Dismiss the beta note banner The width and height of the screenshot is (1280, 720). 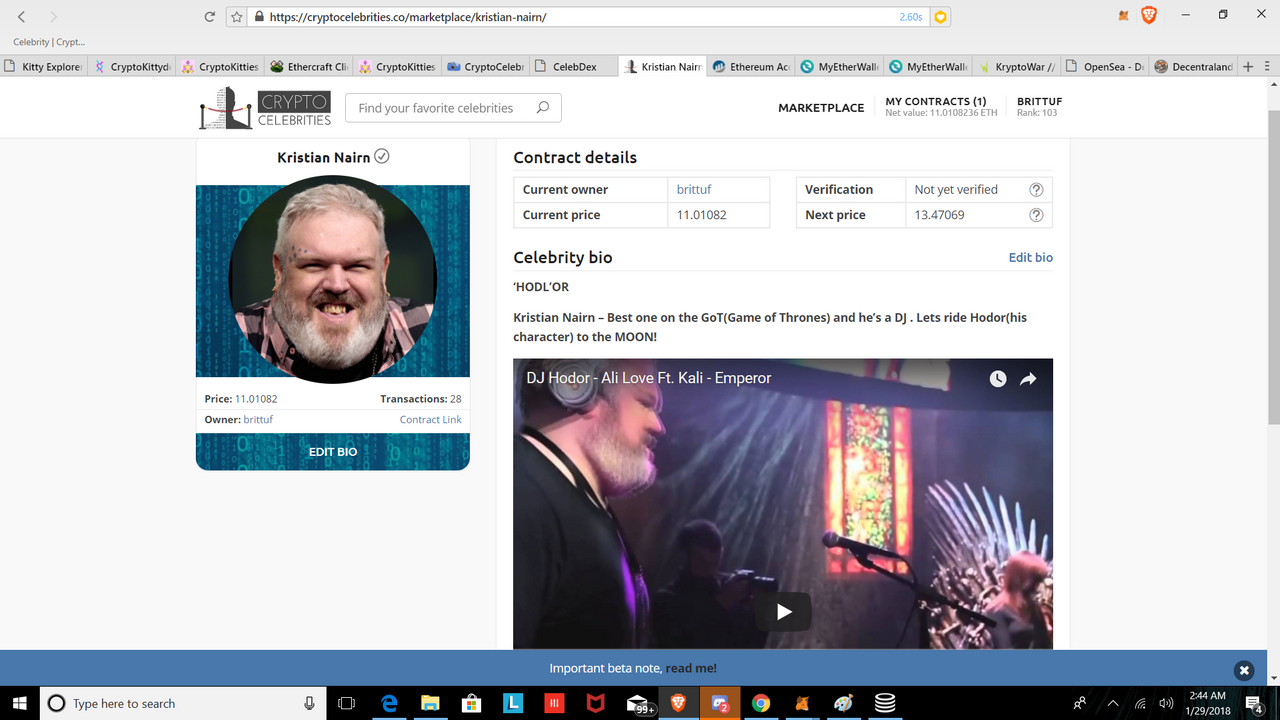point(1243,670)
